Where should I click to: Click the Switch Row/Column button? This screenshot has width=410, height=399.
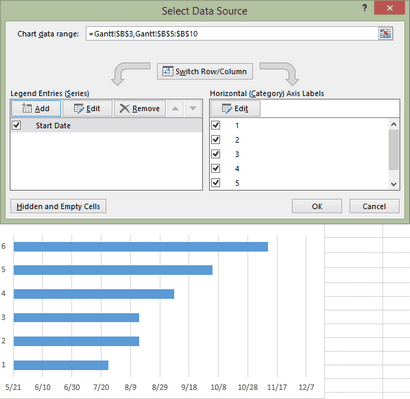(x=205, y=71)
